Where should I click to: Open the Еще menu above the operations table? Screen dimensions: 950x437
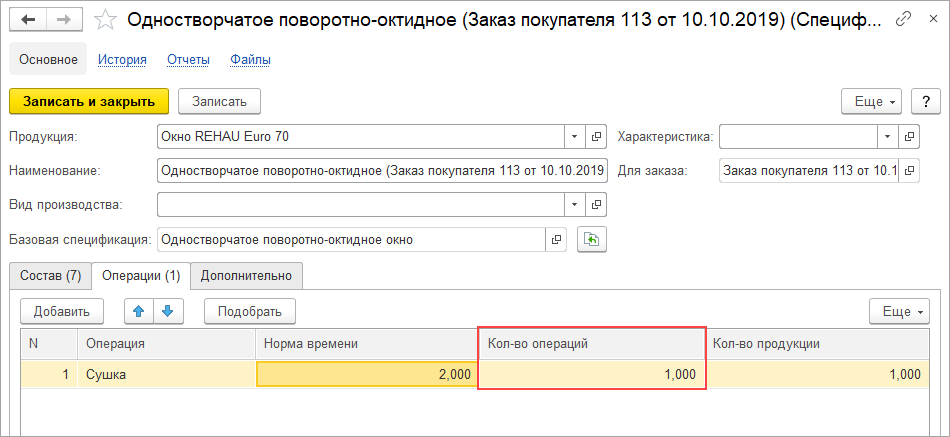point(900,311)
